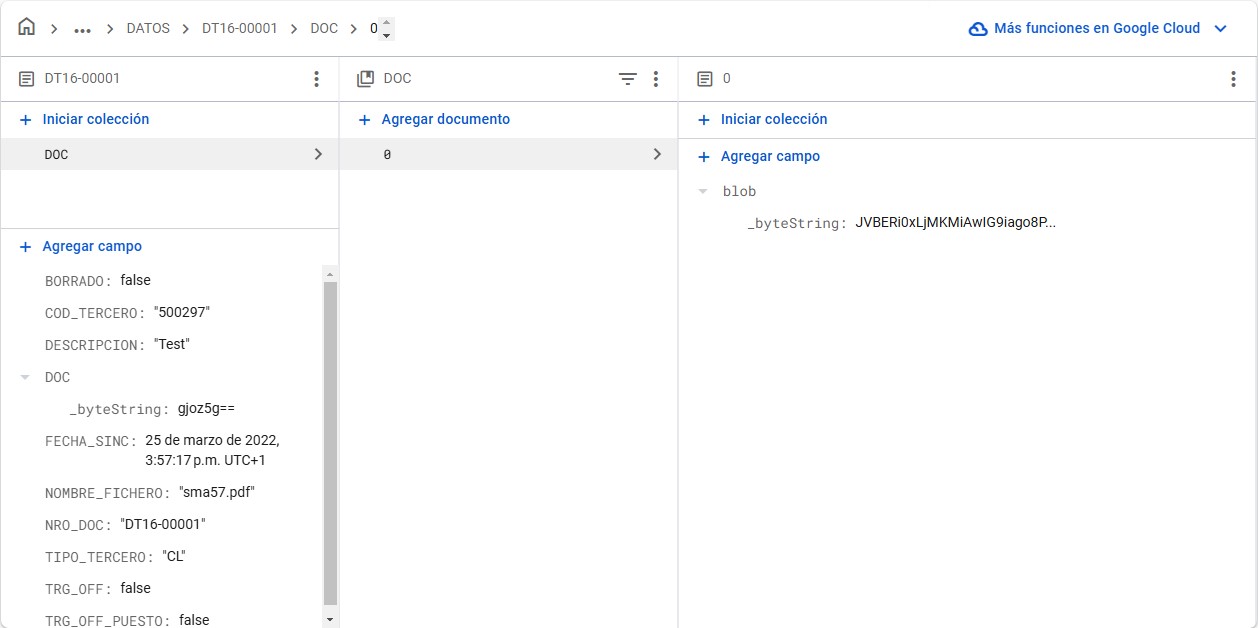Click Iniciar colección in right panel
This screenshot has height=628, width=1258.
(774, 119)
